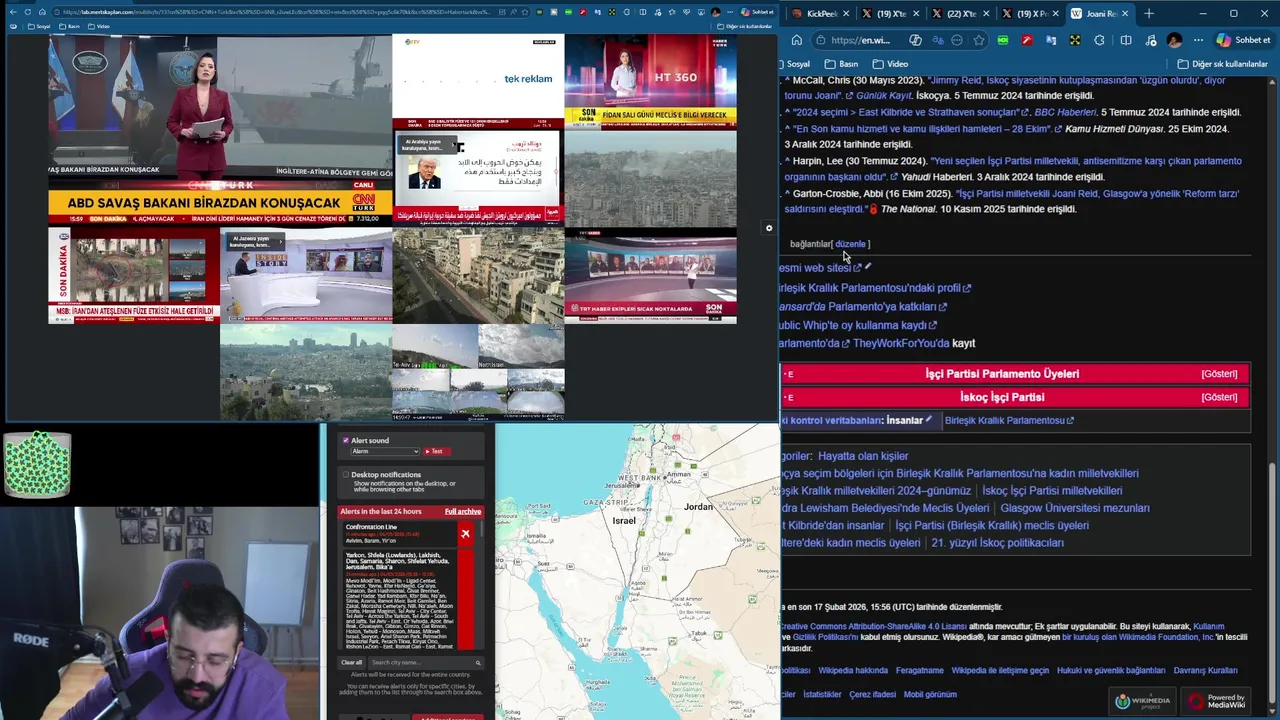Select the TRT Haber stream tile
Viewport: 1280px width, 720px height.
(650, 276)
